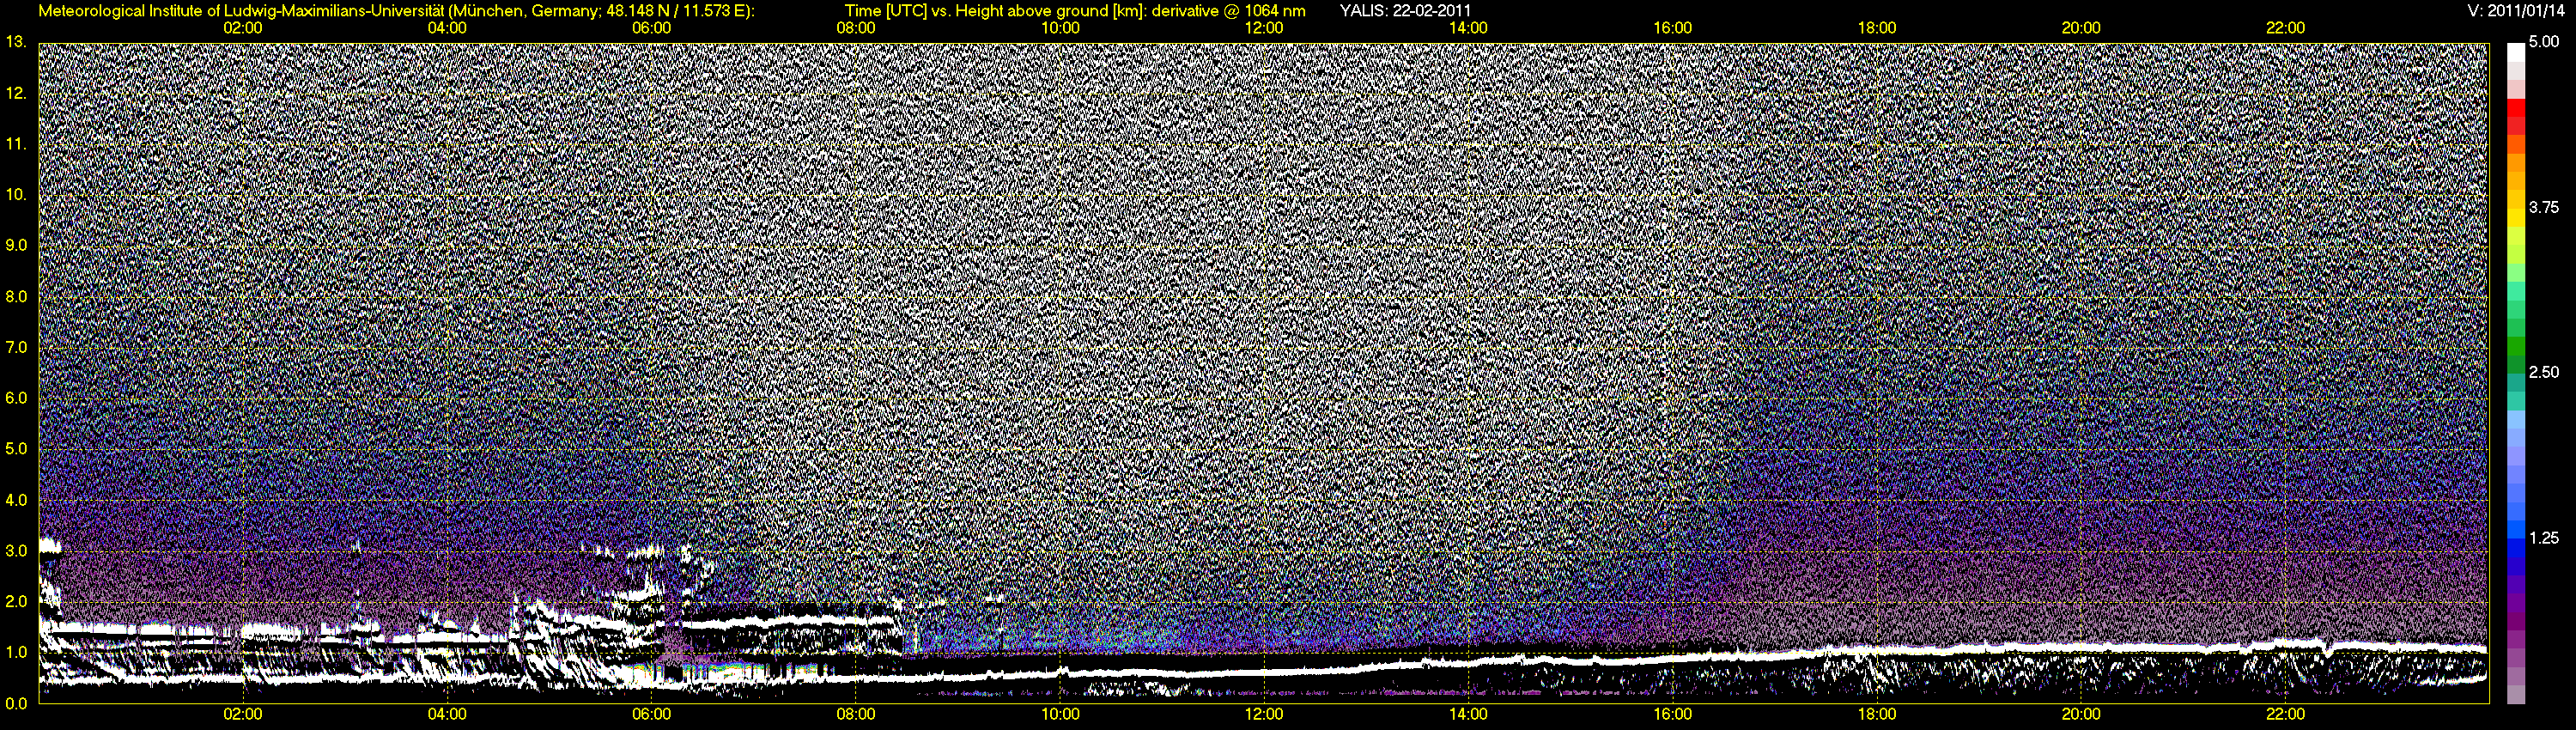The width and height of the screenshot is (2576, 730).
Task: Click 10:00 on the bottom time axis
Action: tap(1060, 714)
